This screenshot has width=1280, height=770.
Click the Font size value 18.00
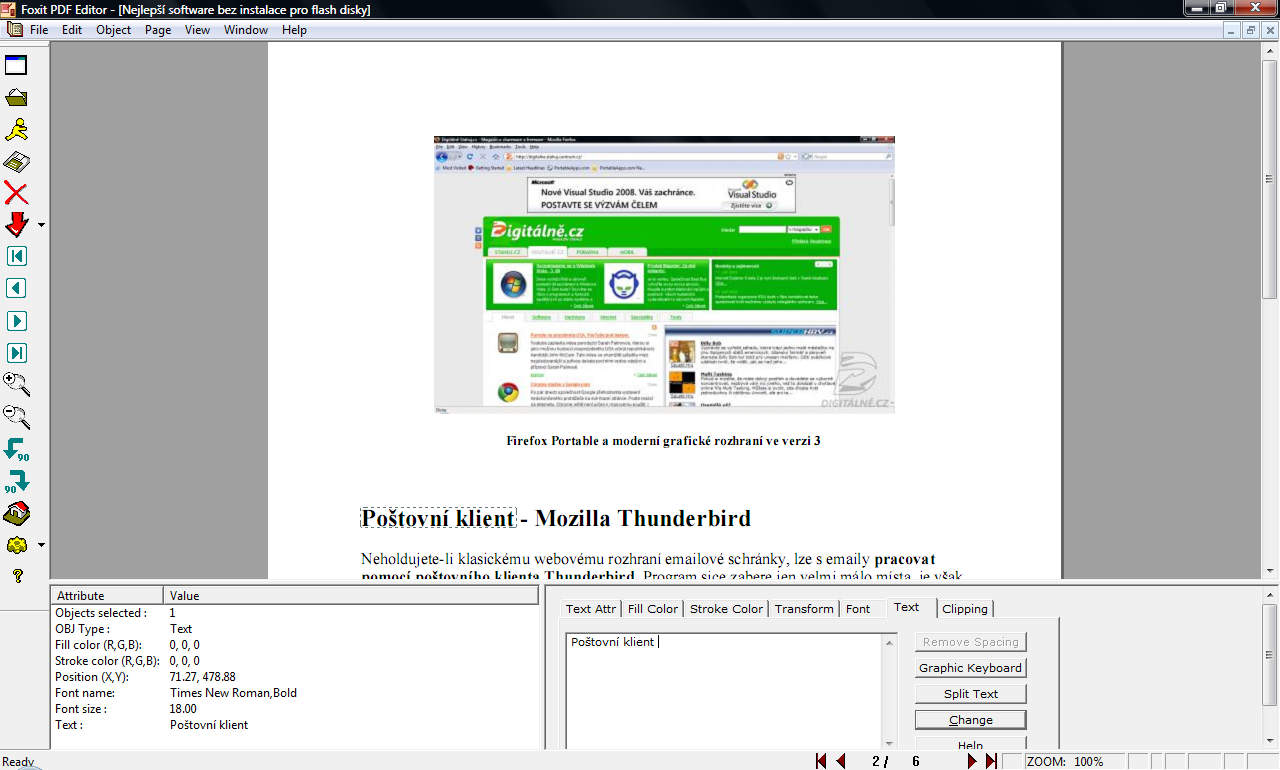pyautogui.click(x=183, y=709)
